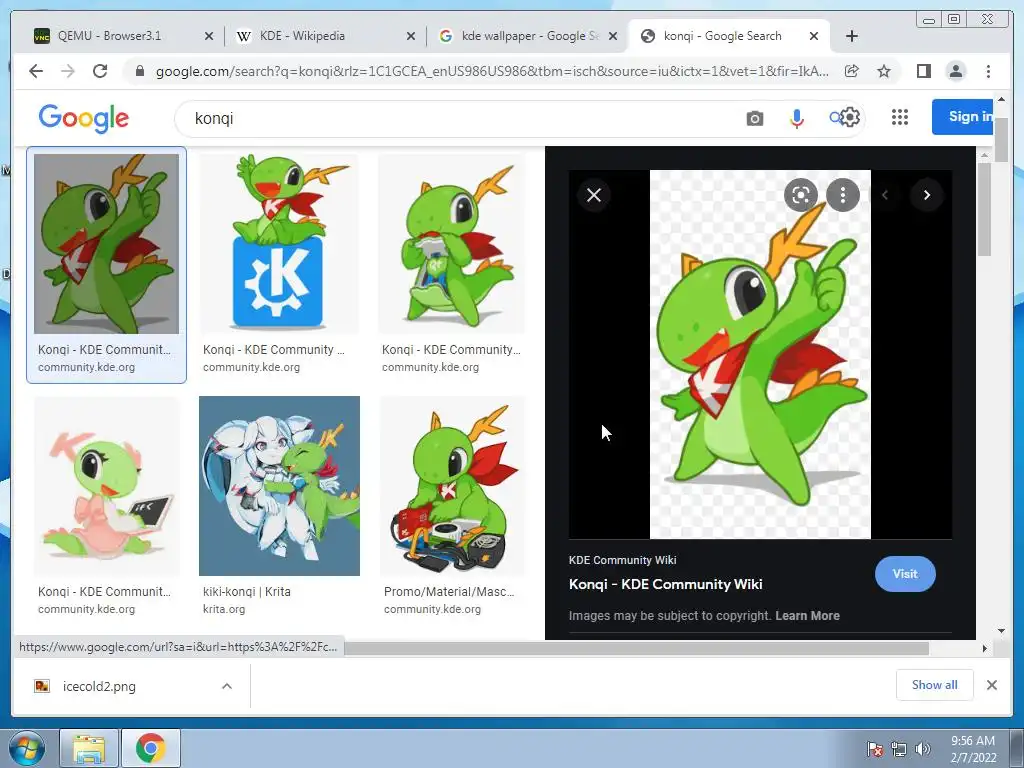
Task: Click the horizontal page scrollbar
Action: 637,648
